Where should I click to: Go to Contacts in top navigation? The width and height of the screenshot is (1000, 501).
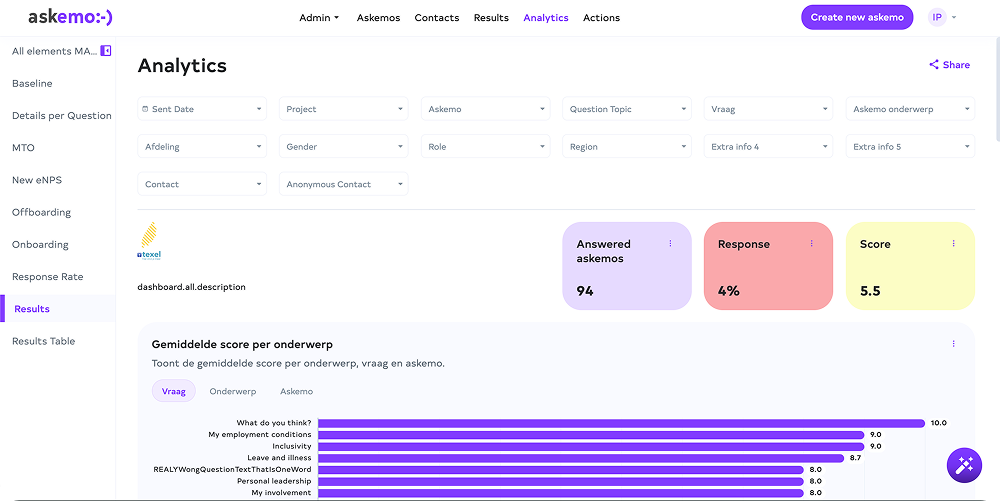coord(437,18)
